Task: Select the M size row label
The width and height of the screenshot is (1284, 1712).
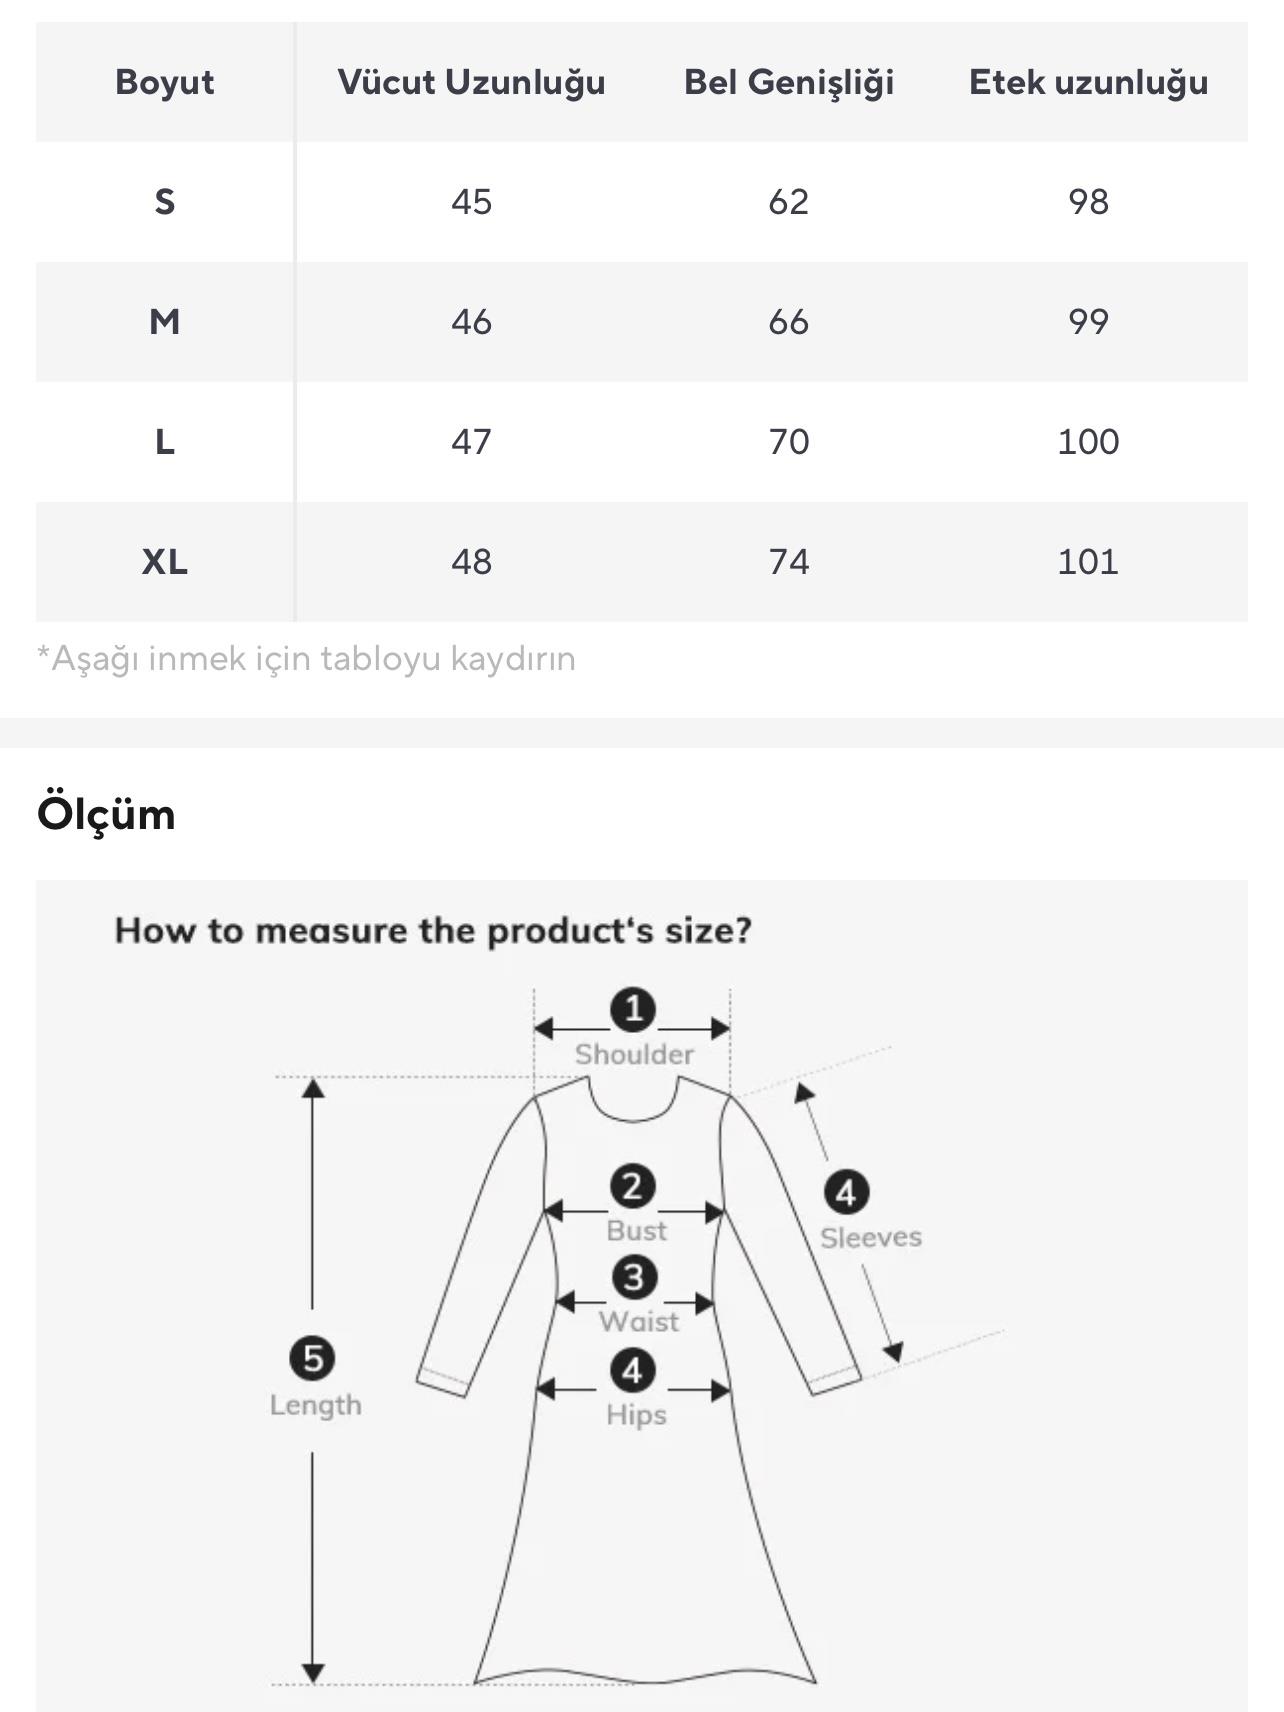Action: pos(165,322)
